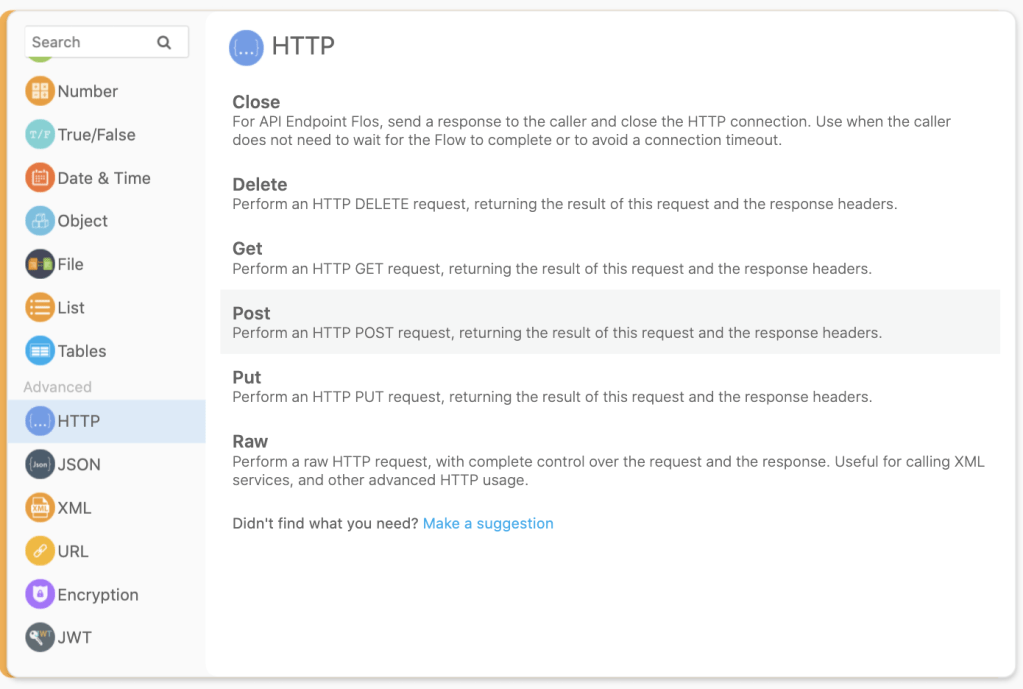This screenshot has width=1023, height=689.
Task: Select the True/False category icon
Action: [x=40, y=134]
